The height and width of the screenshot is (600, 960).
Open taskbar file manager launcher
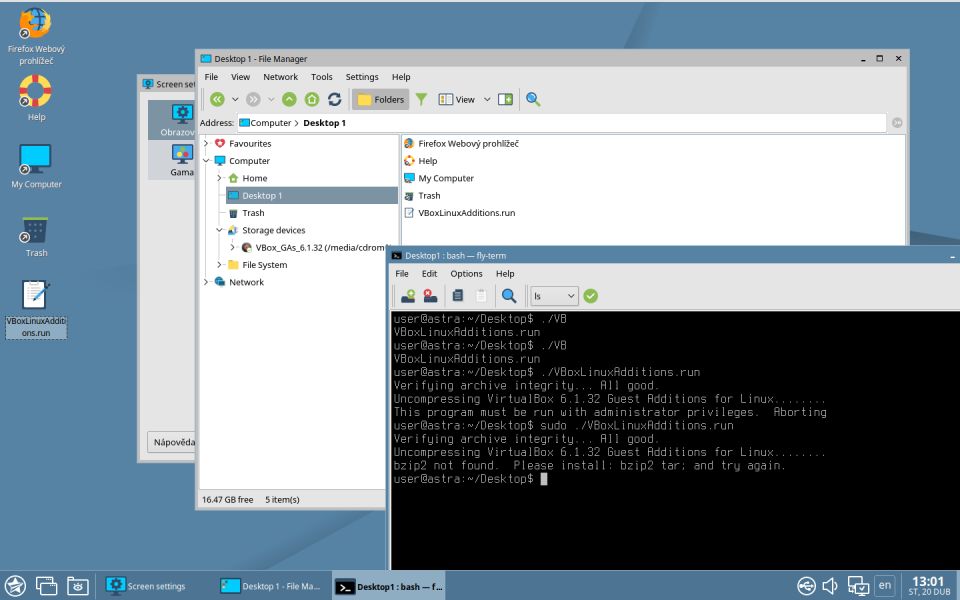click(78, 586)
